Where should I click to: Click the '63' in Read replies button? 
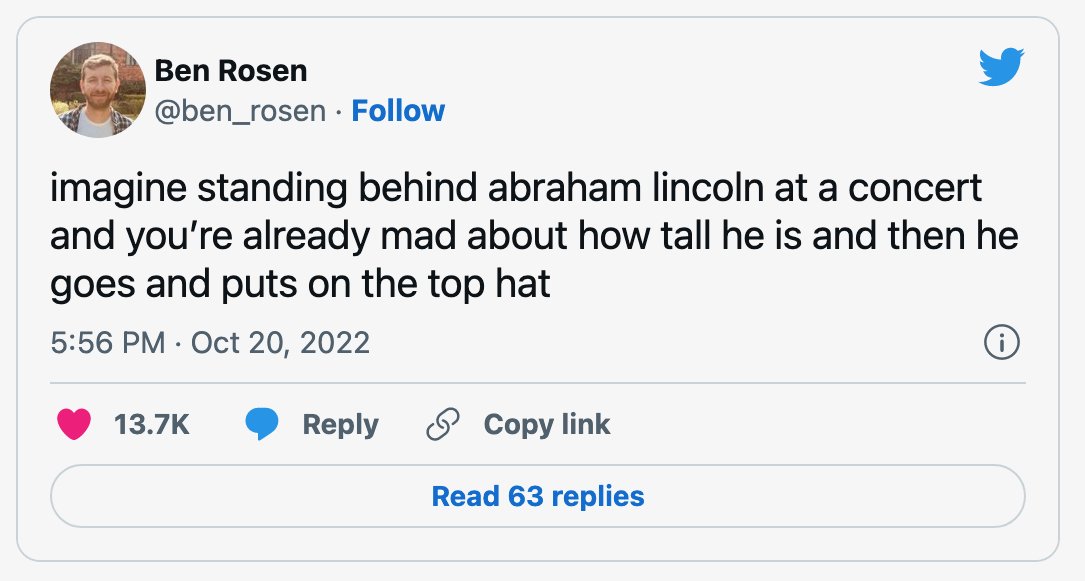[526, 496]
